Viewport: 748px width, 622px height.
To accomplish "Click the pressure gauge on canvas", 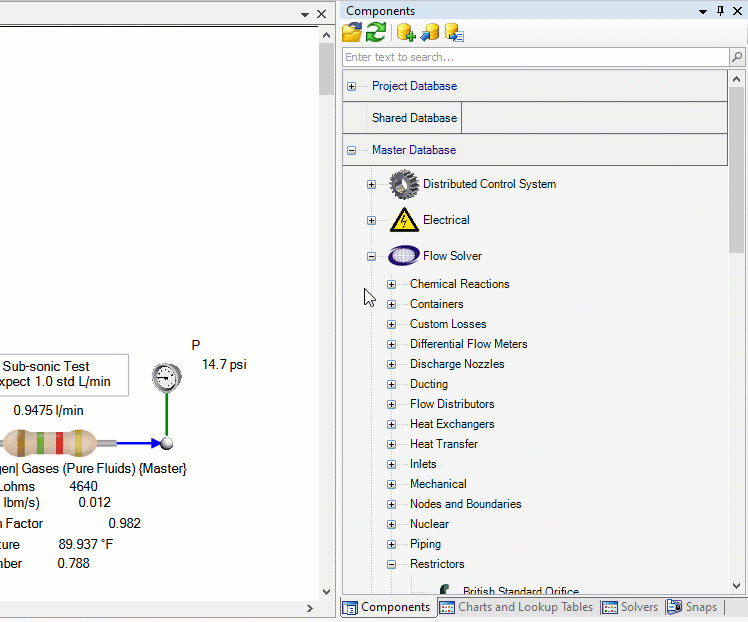I will click(166, 377).
